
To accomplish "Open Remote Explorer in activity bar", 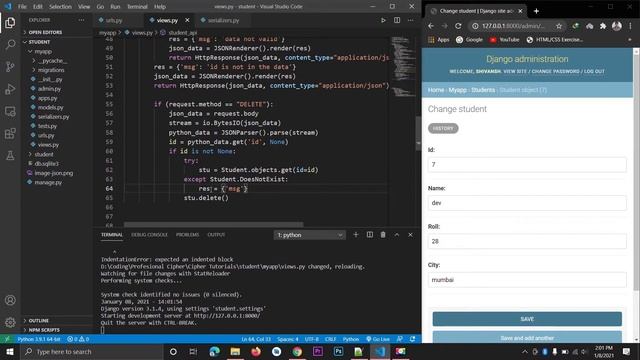I will (x=10, y=111).
